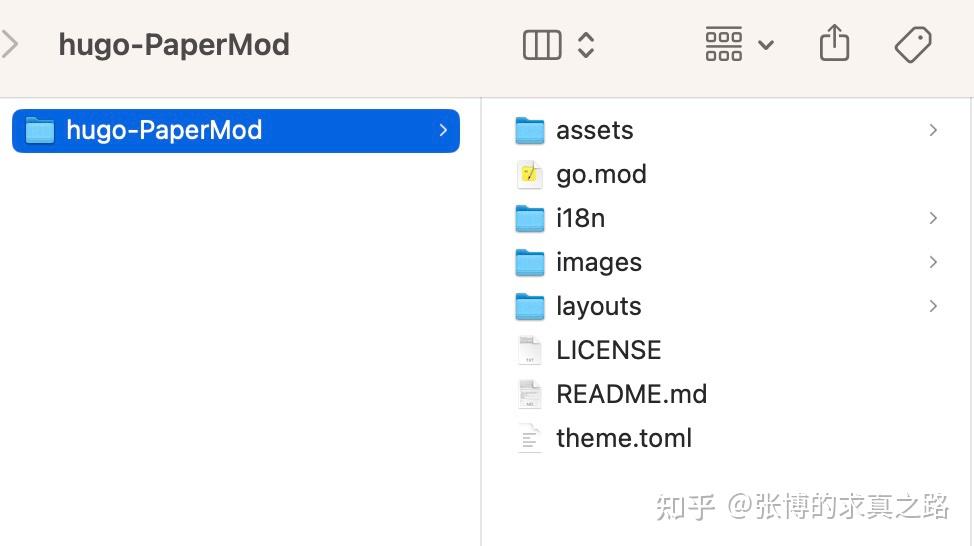Click the hugo-PaperMod window title
This screenshot has width=974, height=546.
click(x=174, y=45)
